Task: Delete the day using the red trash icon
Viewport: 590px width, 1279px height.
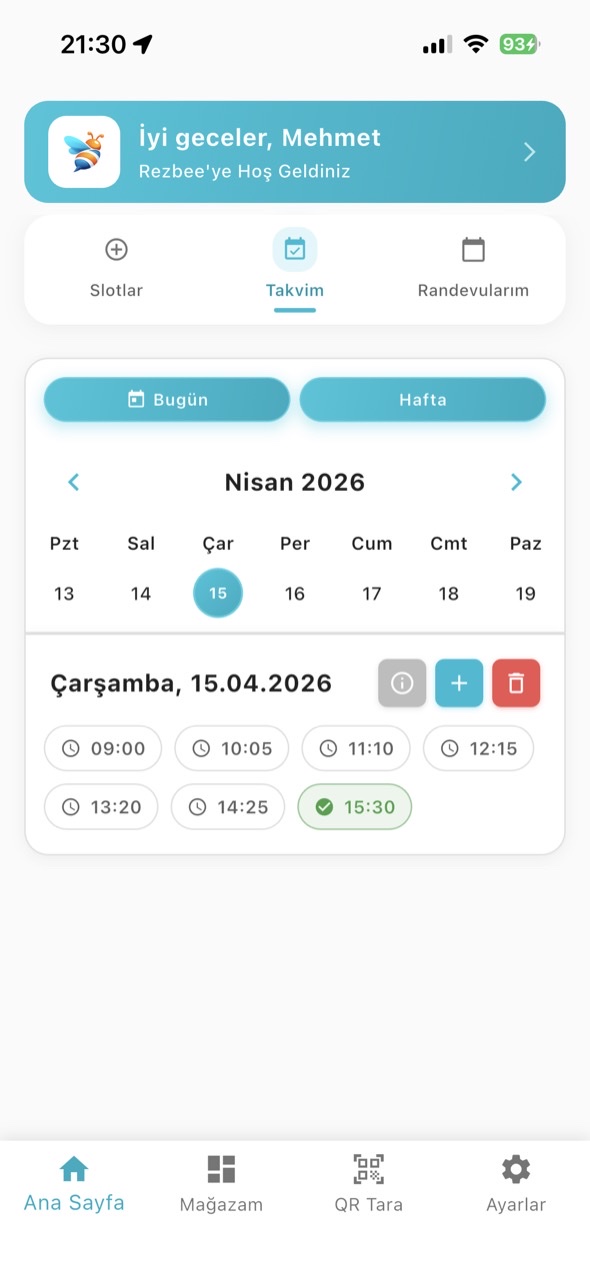Action: coord(517,683)
